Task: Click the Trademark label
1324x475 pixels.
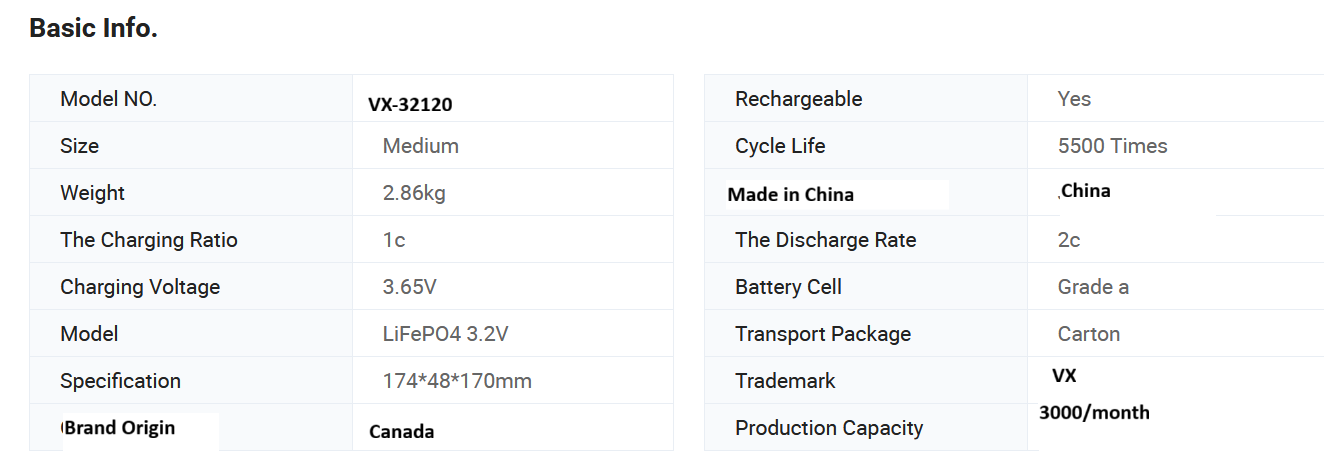Action: [785, 381]
